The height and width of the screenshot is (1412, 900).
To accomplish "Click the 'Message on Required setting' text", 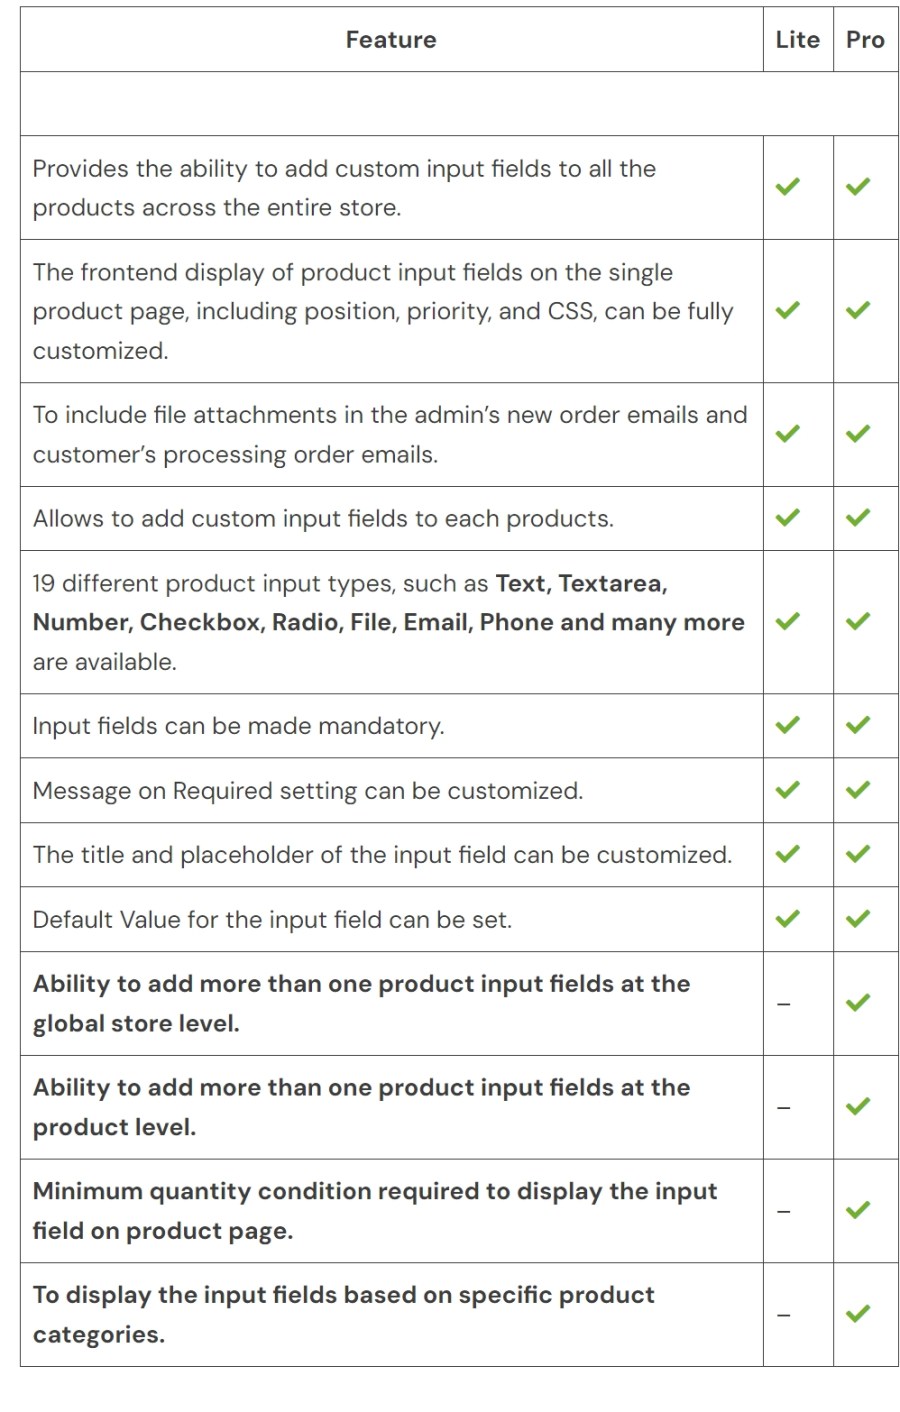I will pyautogui.click(x=307, y=791).
